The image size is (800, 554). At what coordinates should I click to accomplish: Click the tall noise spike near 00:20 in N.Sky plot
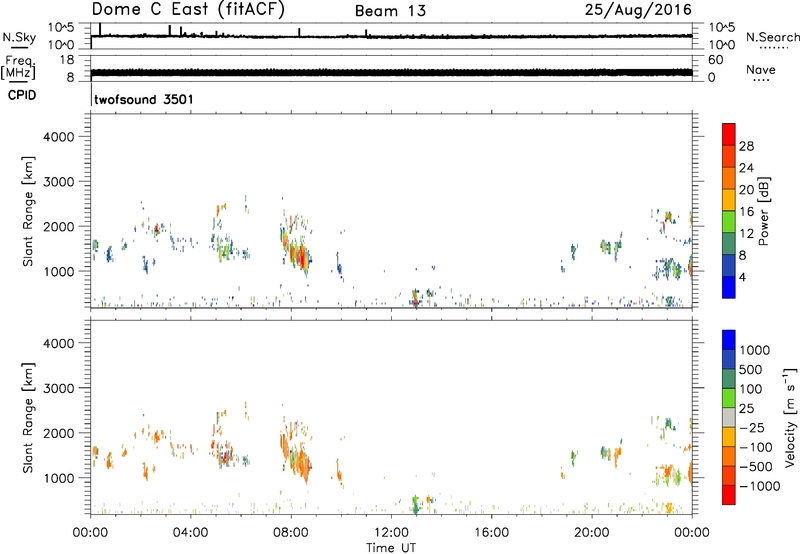[x=100, y=29]
